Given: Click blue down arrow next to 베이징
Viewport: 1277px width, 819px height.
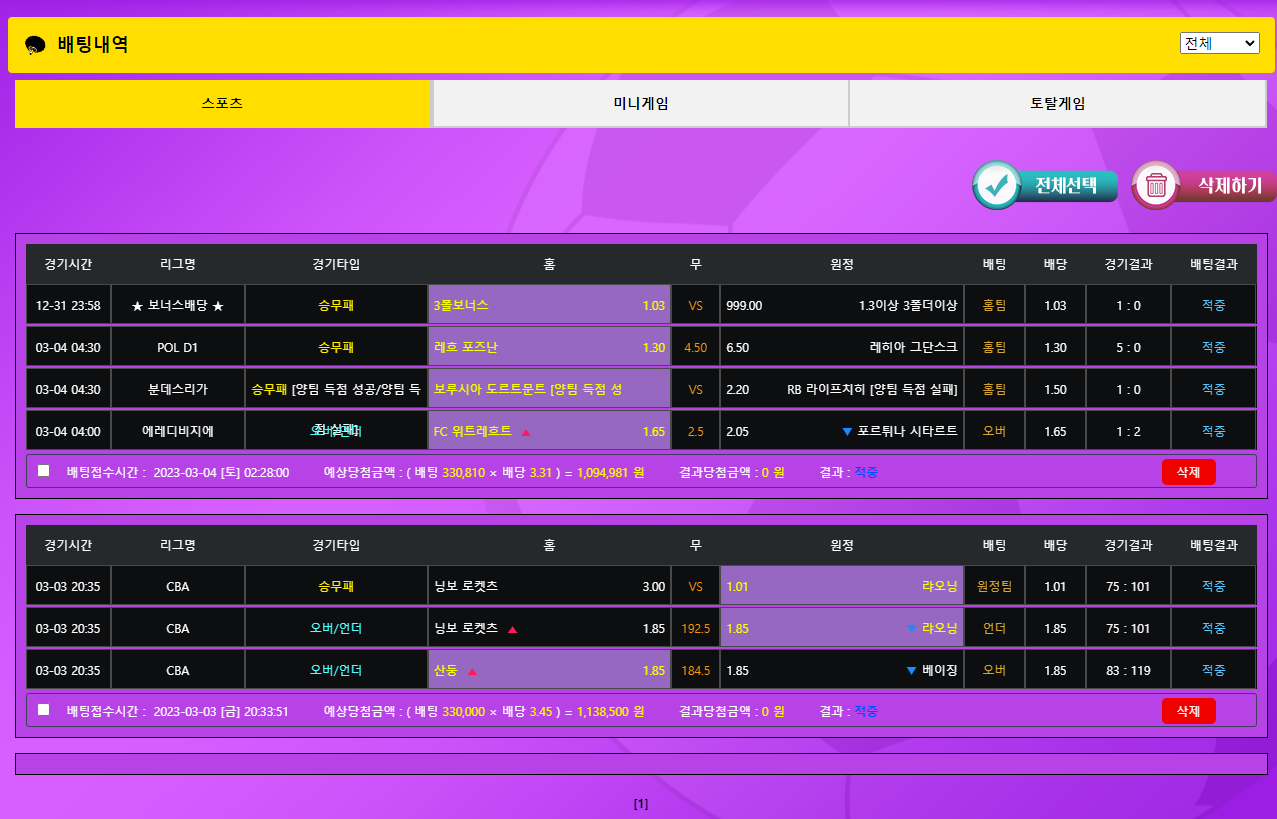Looking at the screenshot, I should pyautogui.click(x=911, y=671).
